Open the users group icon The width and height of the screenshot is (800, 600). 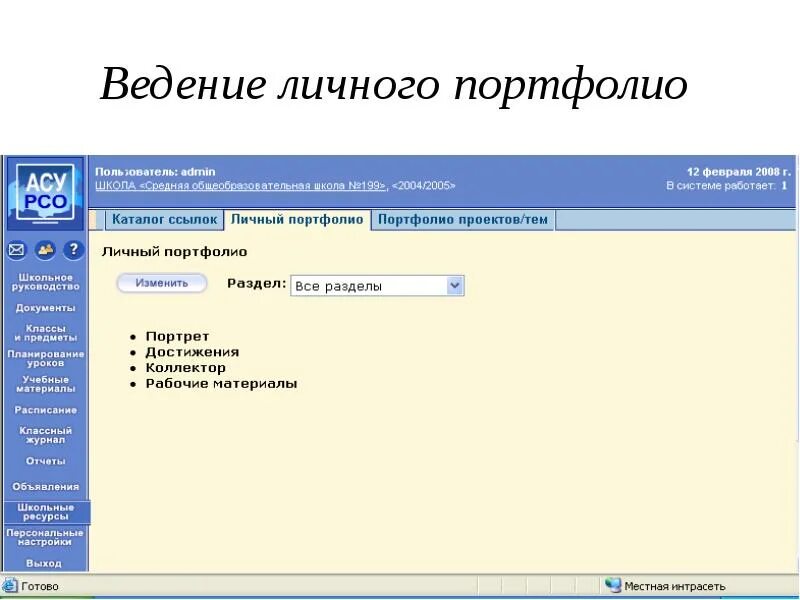[45, 250]
